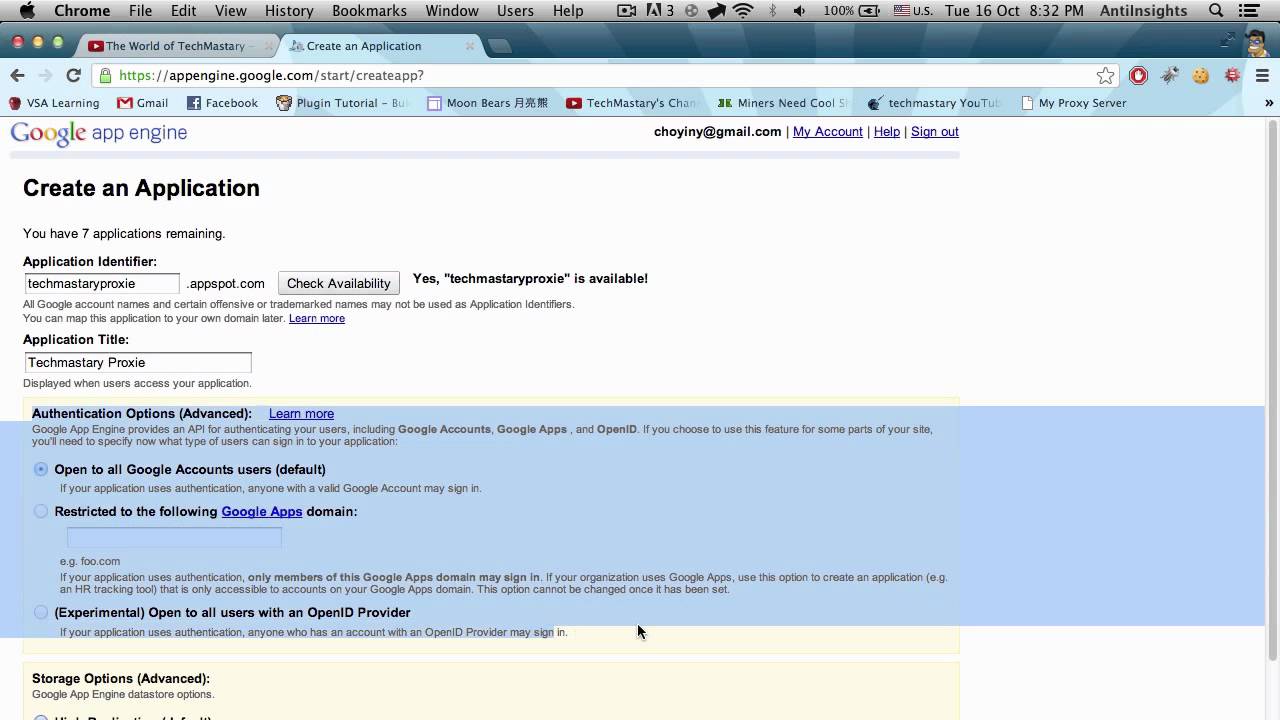
Task: Show hidden bookmarks with the double chevron
Action: pyautogui.click(x=1269, y=103)
